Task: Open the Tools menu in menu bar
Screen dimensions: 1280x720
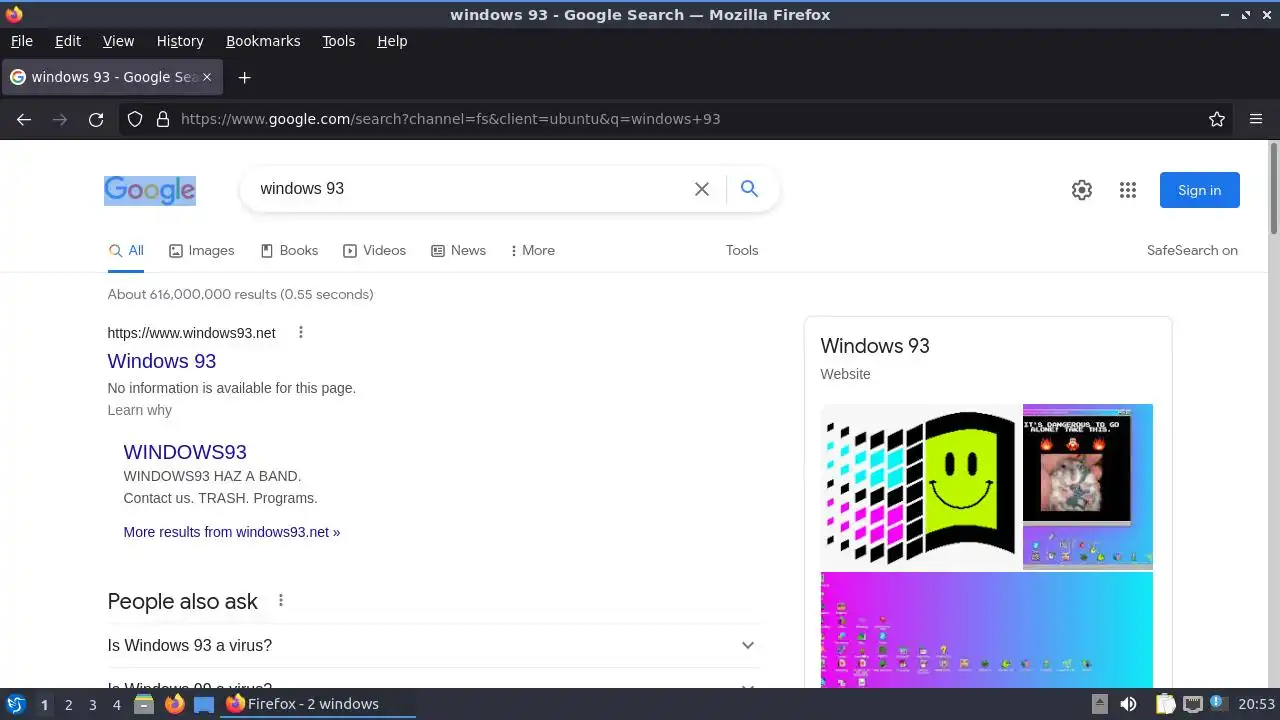Action: pos(338,41)
